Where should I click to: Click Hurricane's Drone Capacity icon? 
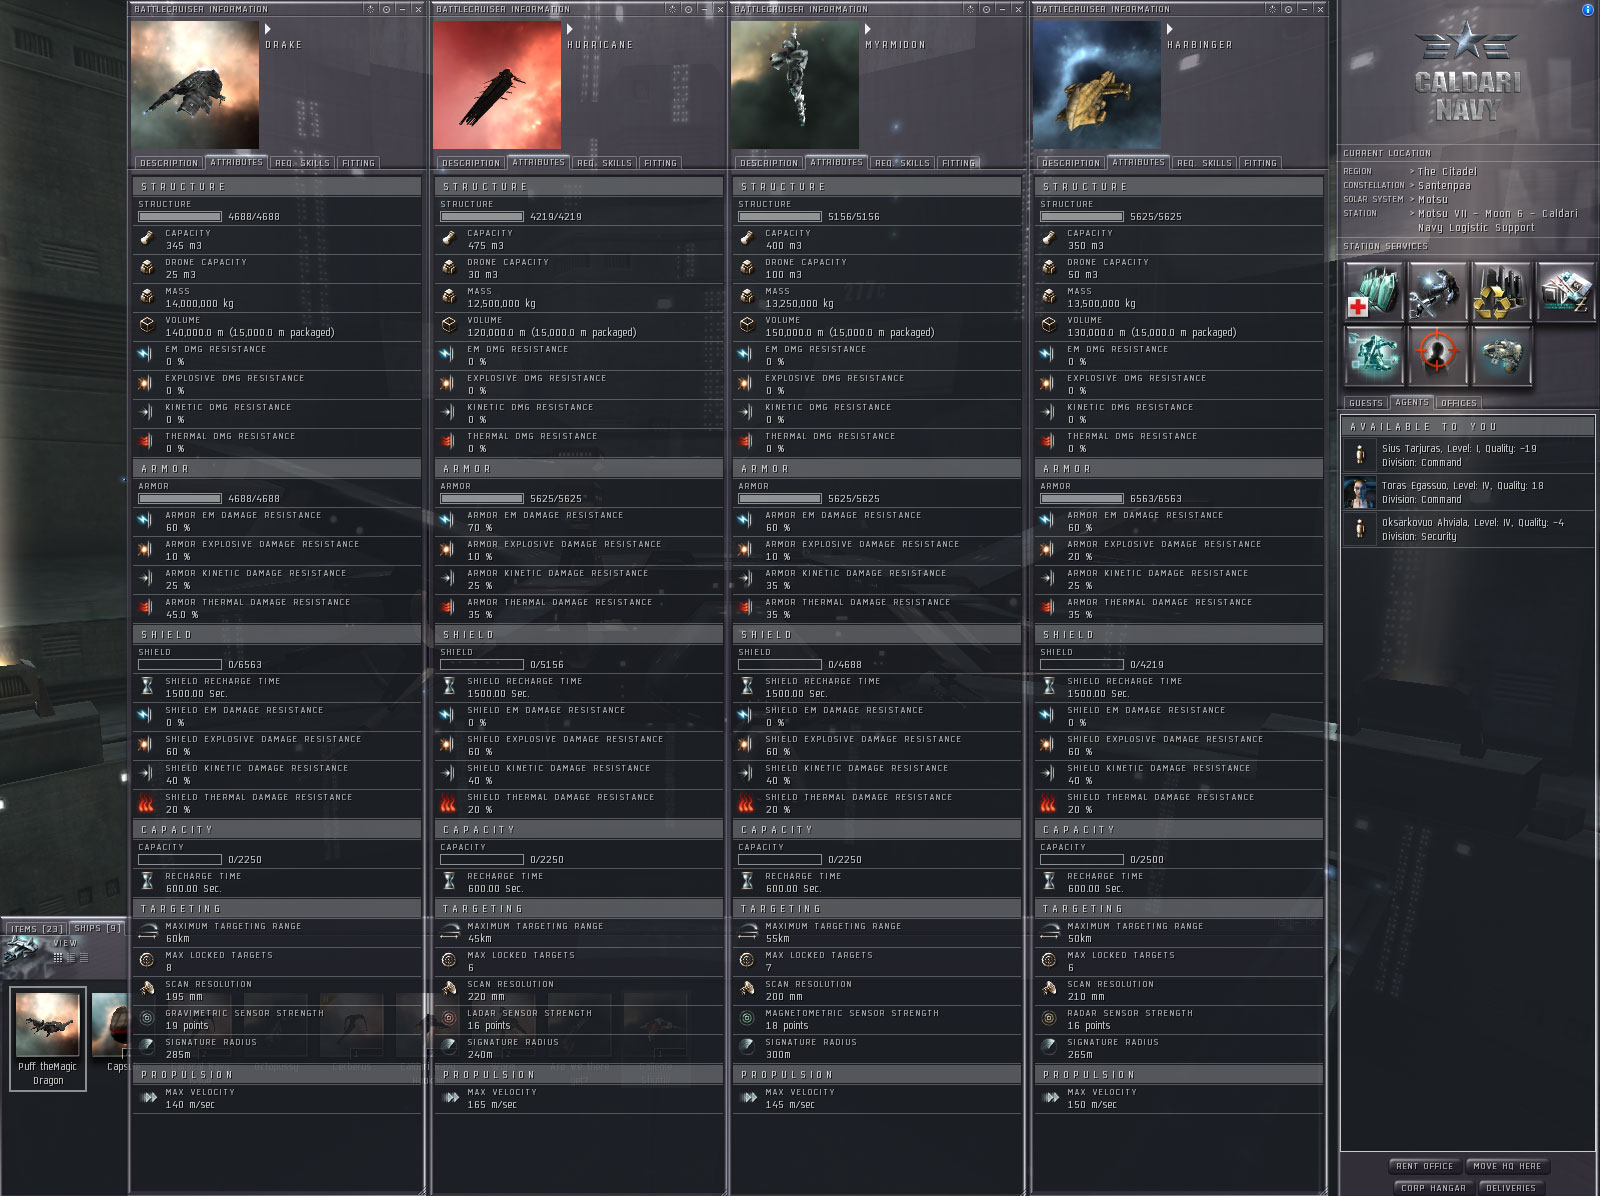[x=449, y=268]
